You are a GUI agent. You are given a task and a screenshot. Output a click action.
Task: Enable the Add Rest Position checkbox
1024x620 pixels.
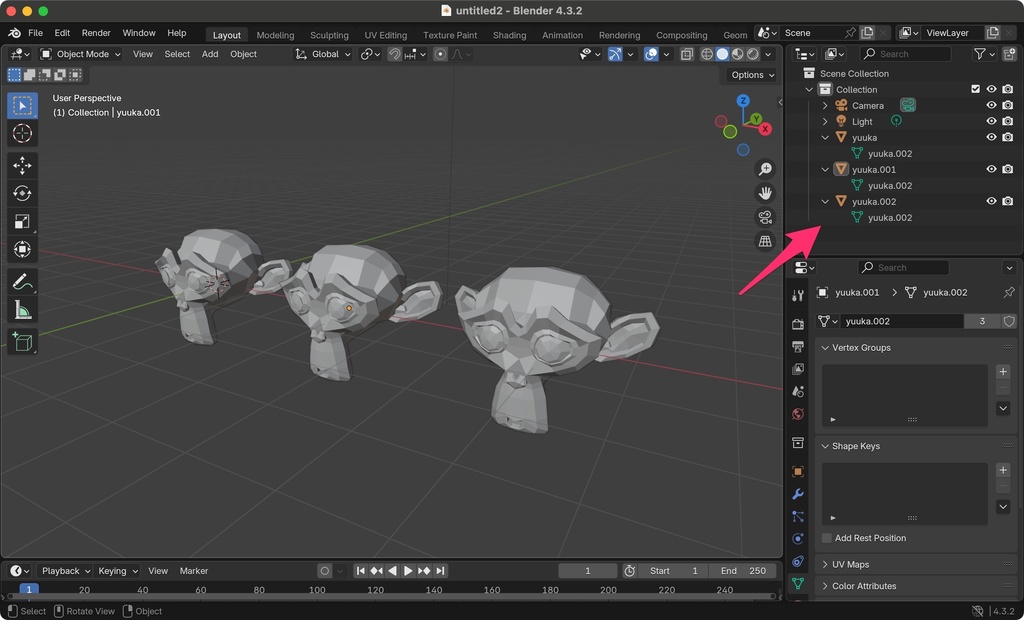(x=827, y=538)
